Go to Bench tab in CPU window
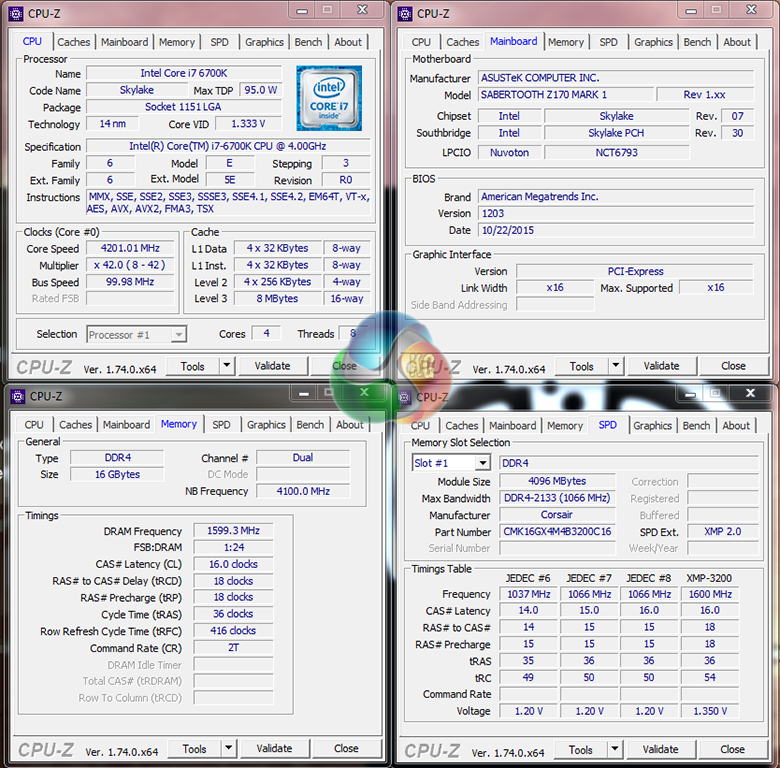The image size is (780, 768). [x=308, y=42]
